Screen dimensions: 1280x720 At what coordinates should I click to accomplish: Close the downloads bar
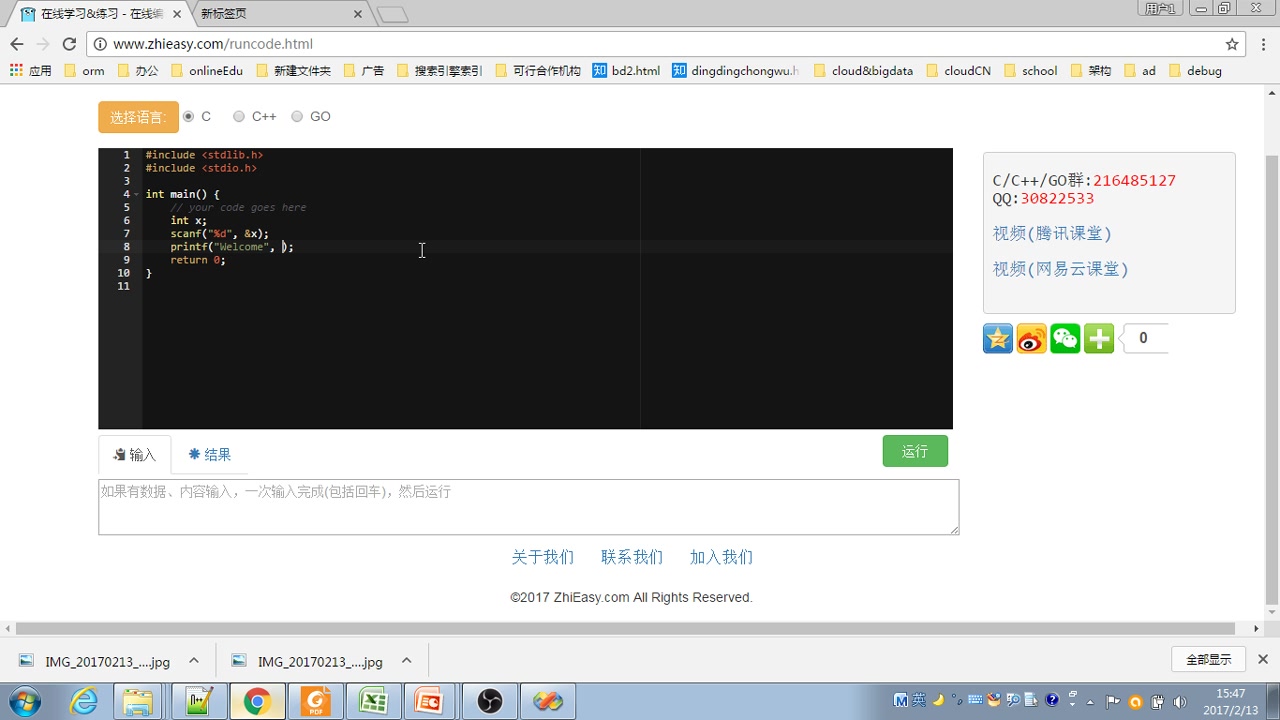coord(1263,660)
